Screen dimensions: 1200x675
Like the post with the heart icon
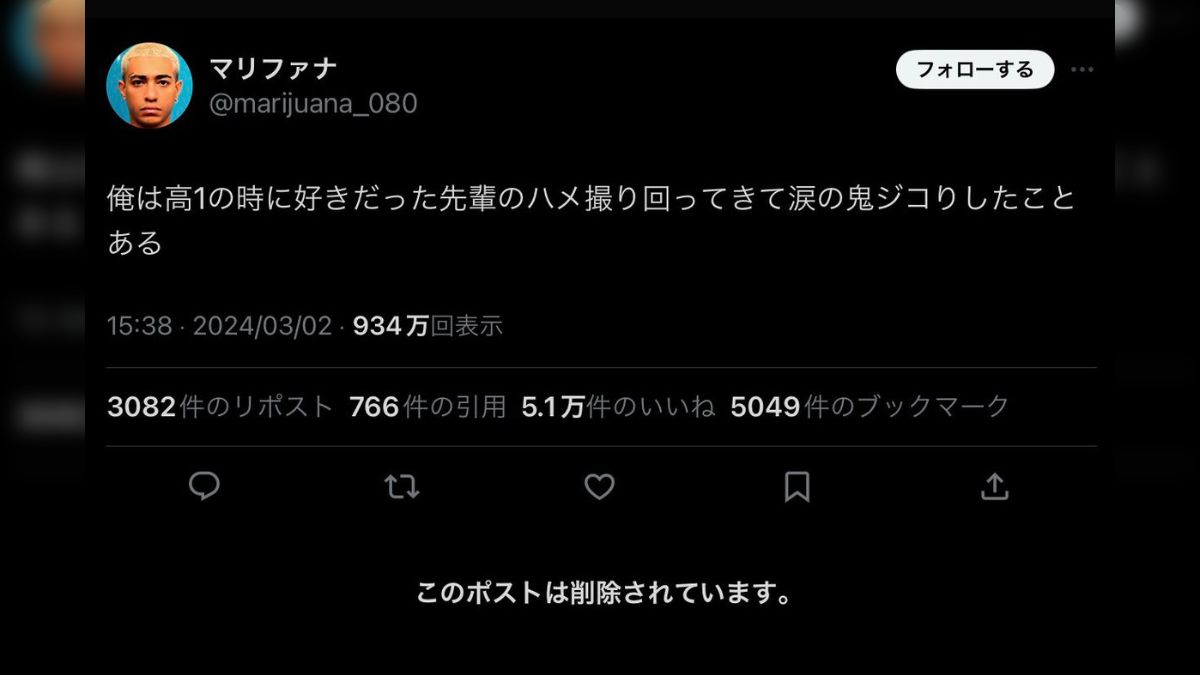[x=599, y=487]
